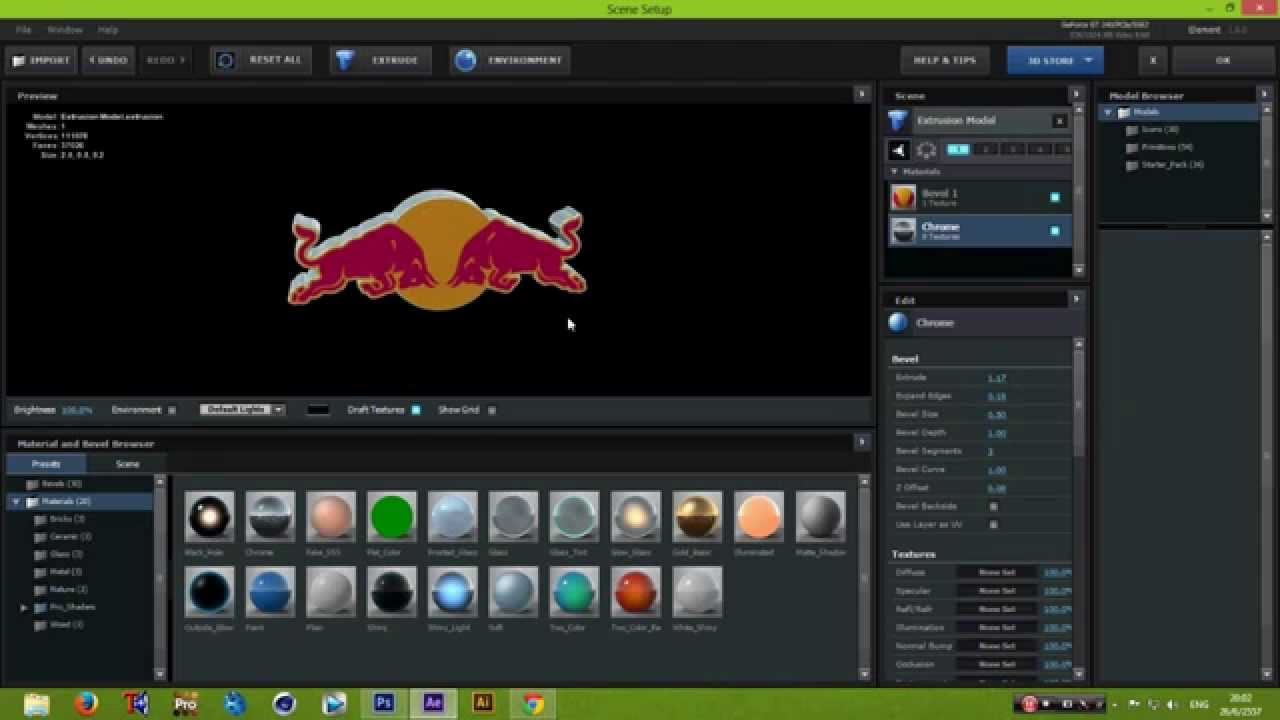Click the circular refresh icon below Extrusion Model
Screen dimensions: 1280x720
[x=927, y=150]
